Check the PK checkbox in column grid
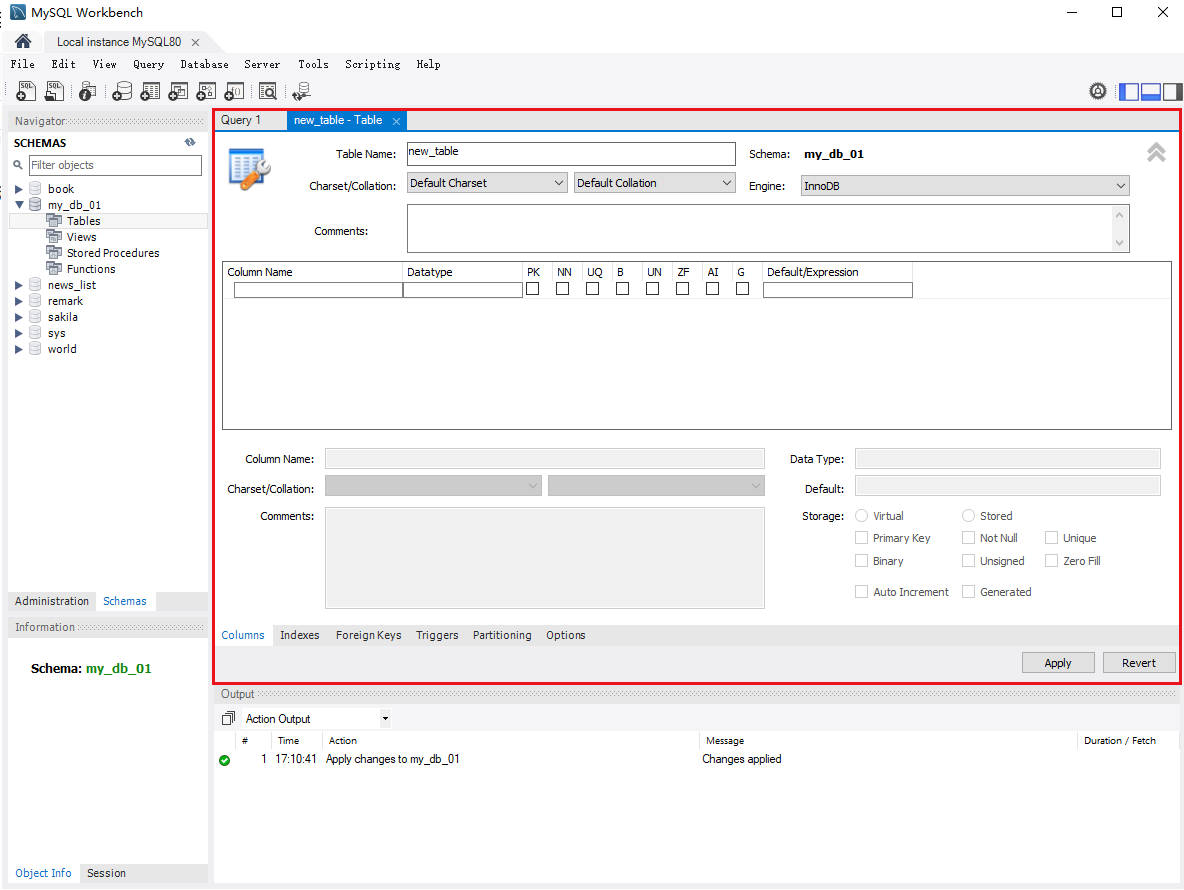The height and width of the screenshot is (890, 1184). pos(533,288)
